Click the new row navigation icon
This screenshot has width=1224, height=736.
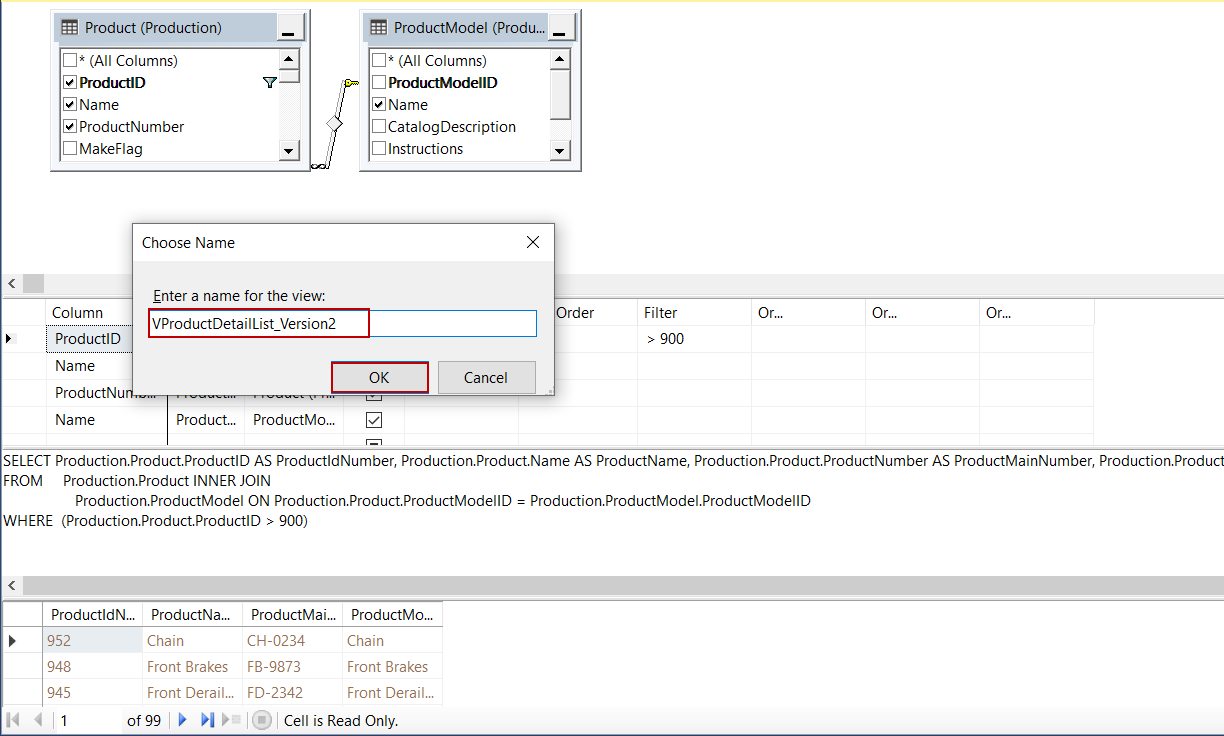pos(231,720)
